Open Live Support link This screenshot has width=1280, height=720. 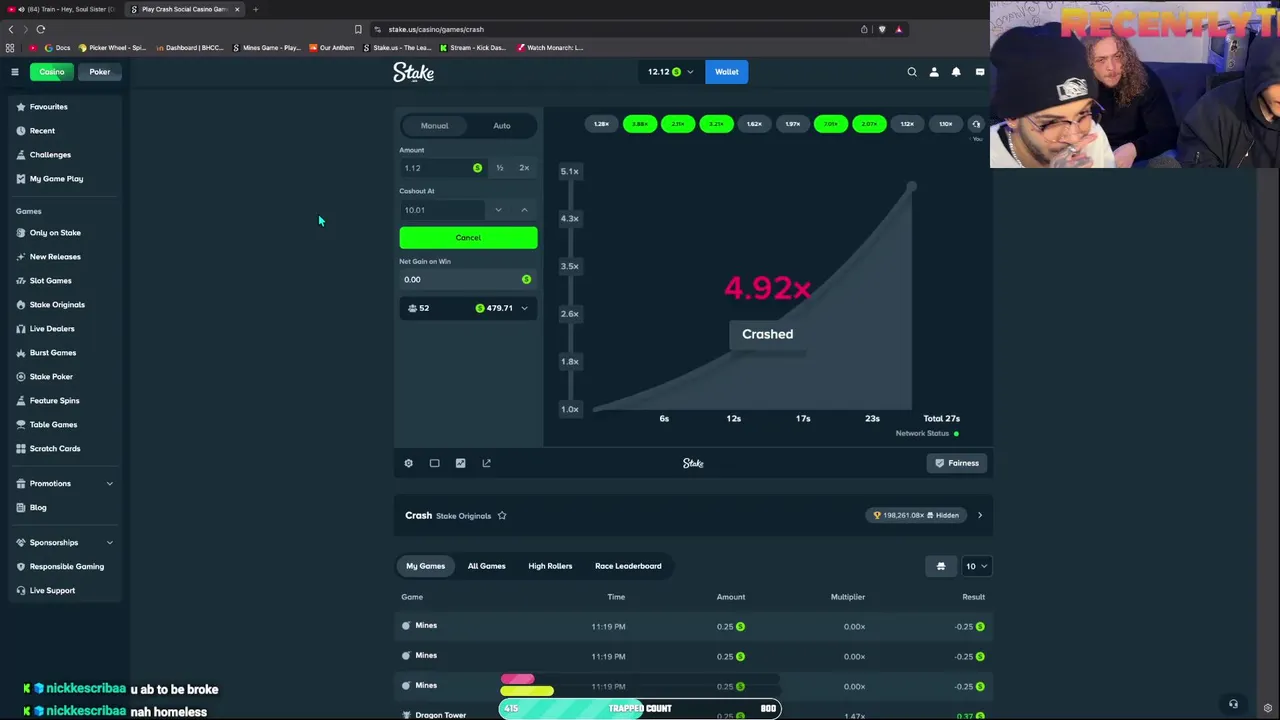(52, 591)
